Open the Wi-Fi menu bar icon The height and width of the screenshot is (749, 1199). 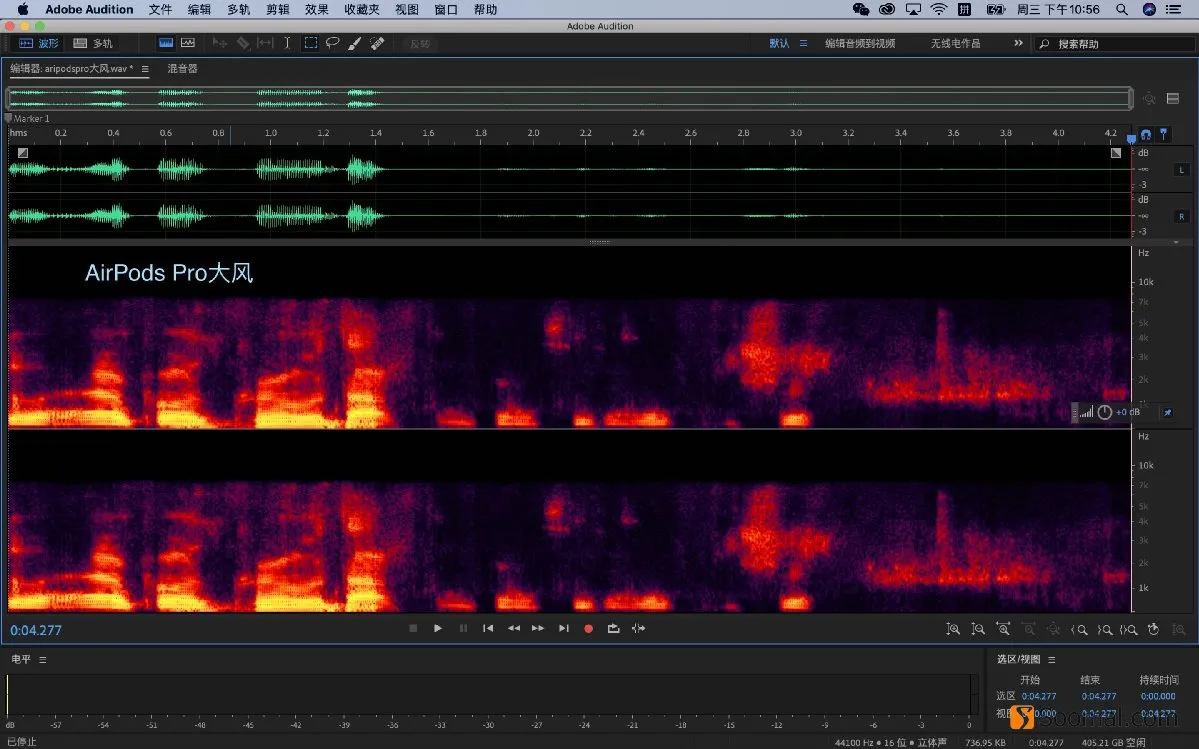(938, 9)
